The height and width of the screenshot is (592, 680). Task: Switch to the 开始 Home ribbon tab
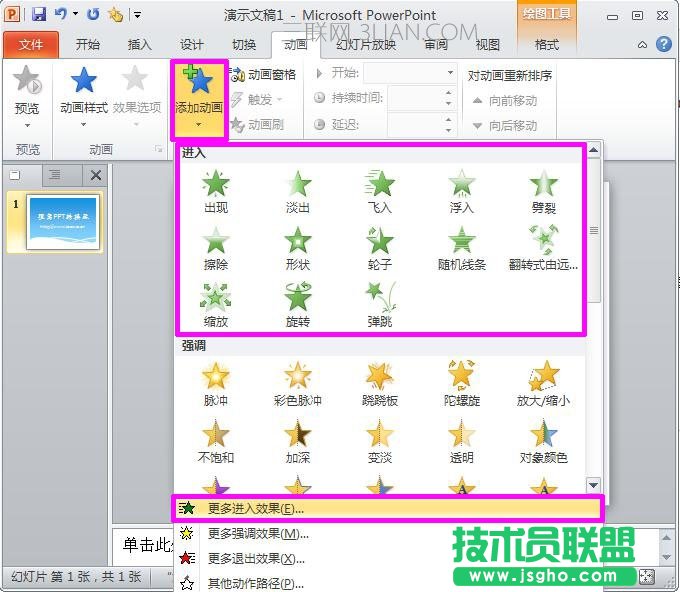click(x=88, y=44)
